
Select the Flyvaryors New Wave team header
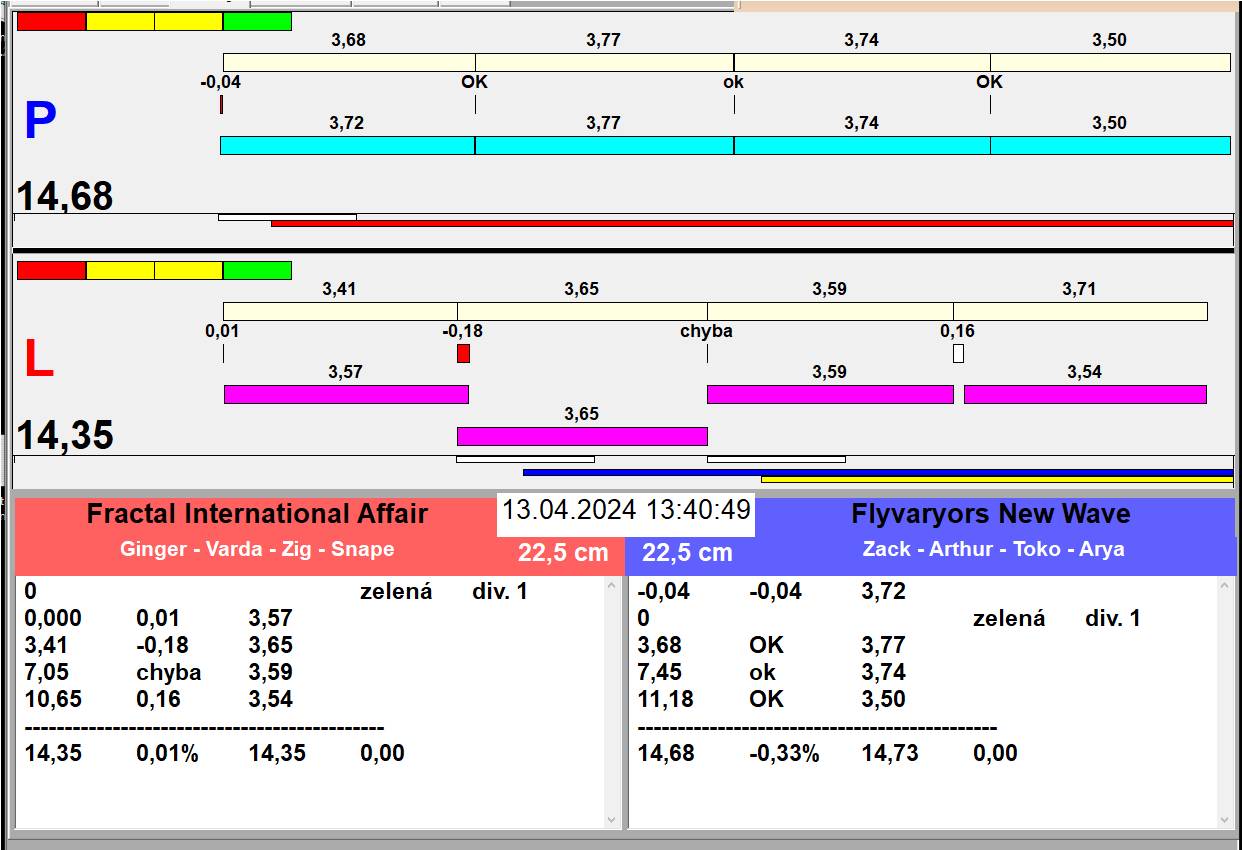click(990, 514)
